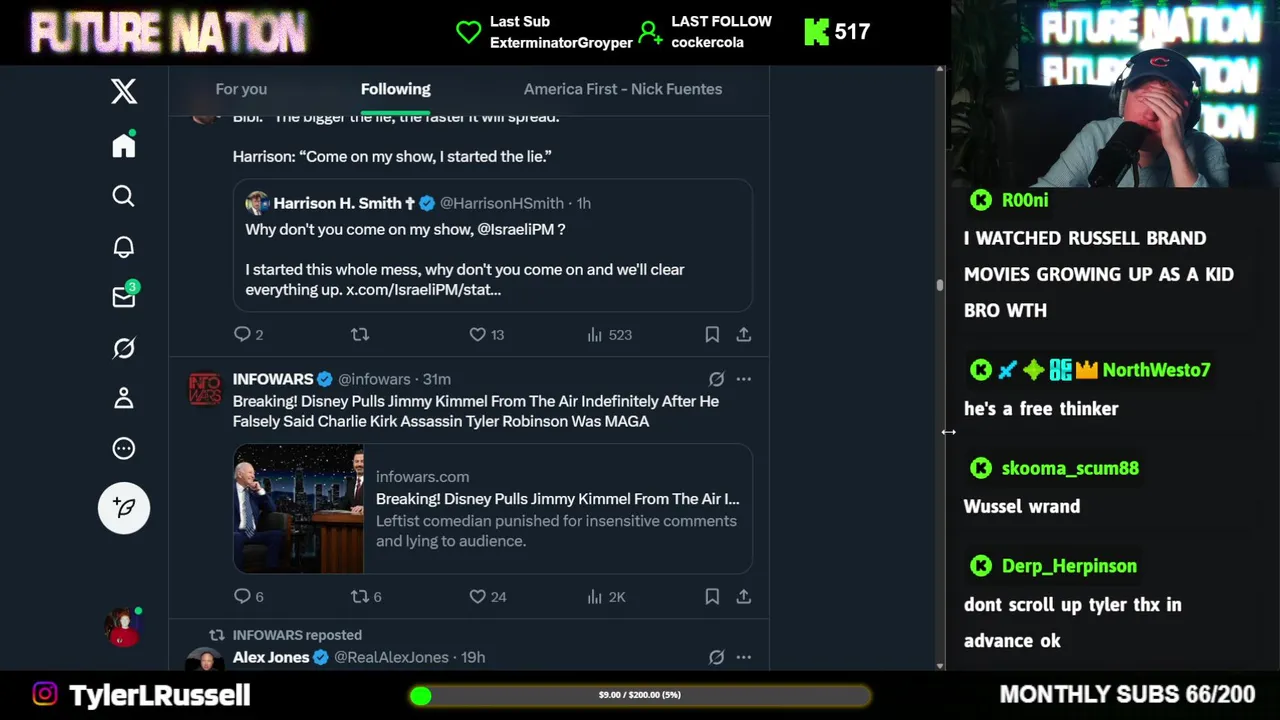
Task: View analytics showing 523 views
Action: point(610,334)
